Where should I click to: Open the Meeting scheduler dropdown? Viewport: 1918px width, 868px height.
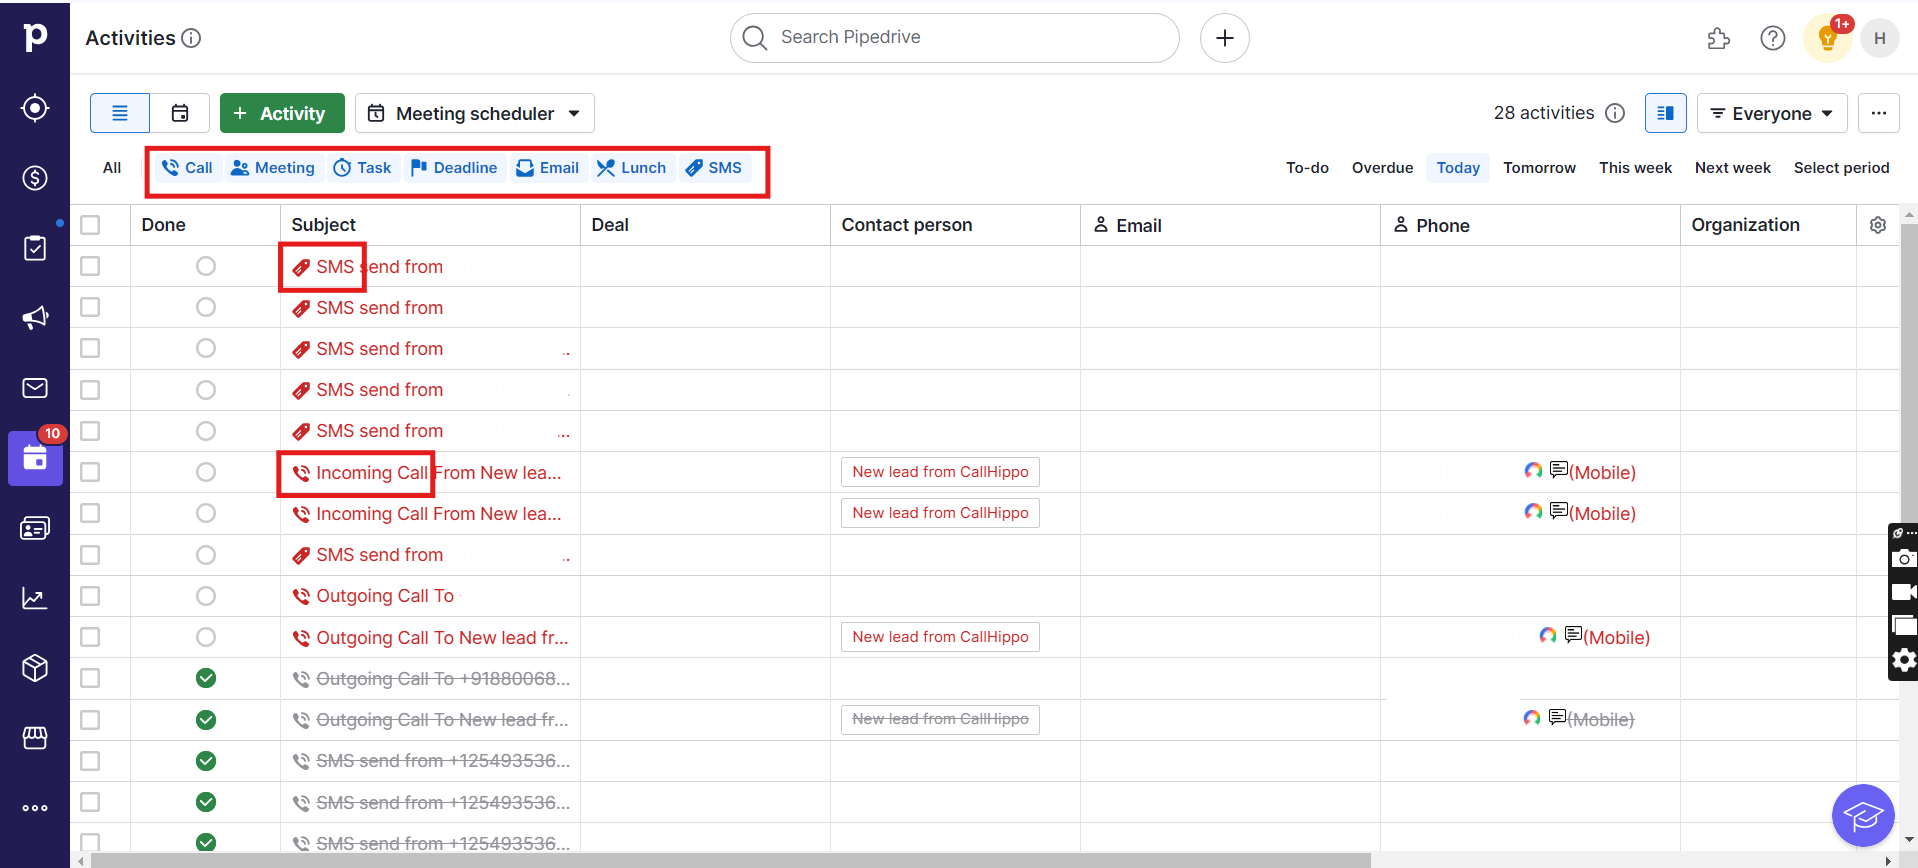475,113
